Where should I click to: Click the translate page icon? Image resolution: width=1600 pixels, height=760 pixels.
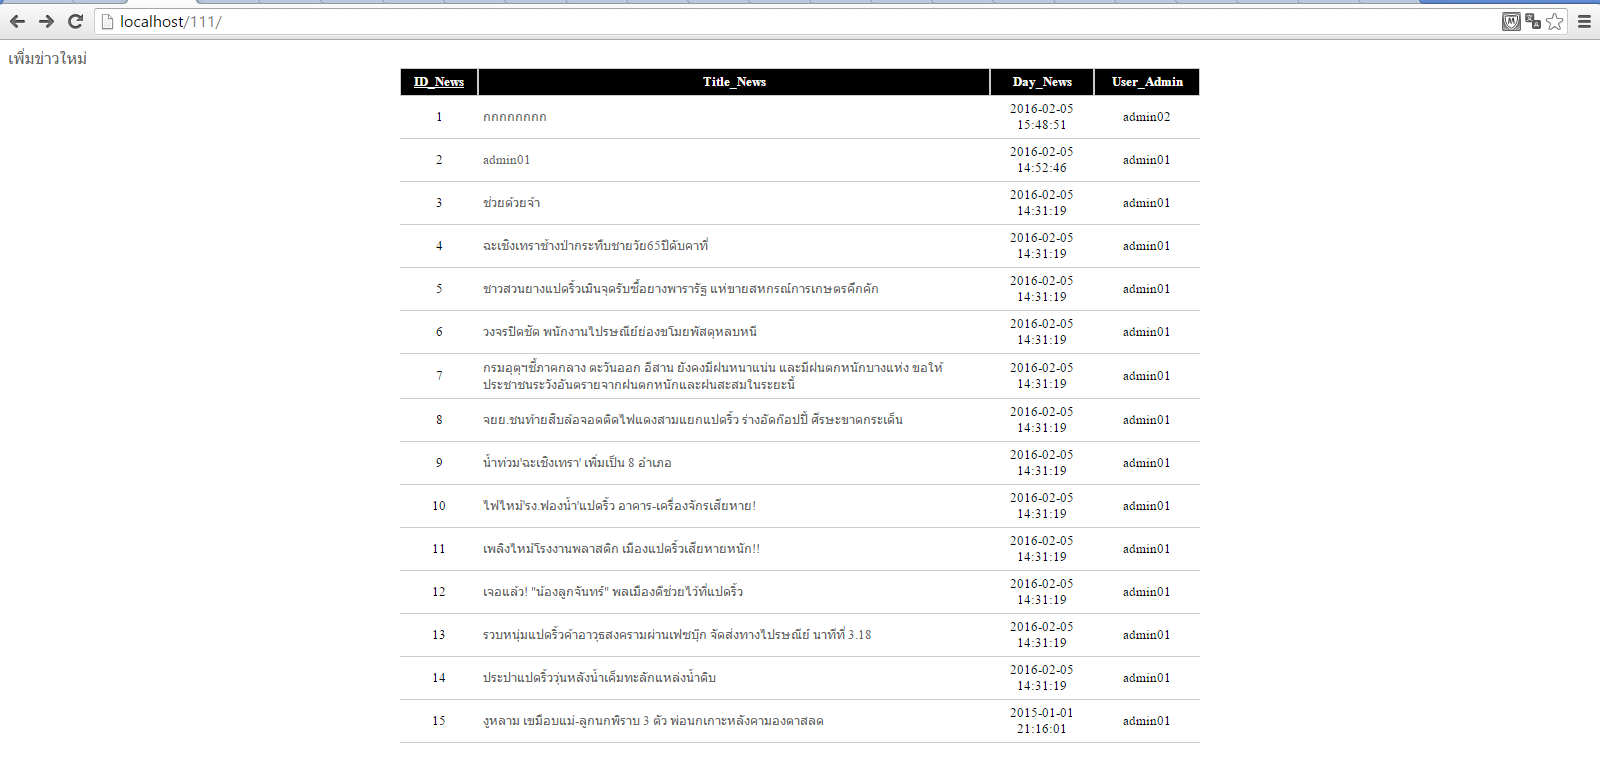click(1533, 21)
